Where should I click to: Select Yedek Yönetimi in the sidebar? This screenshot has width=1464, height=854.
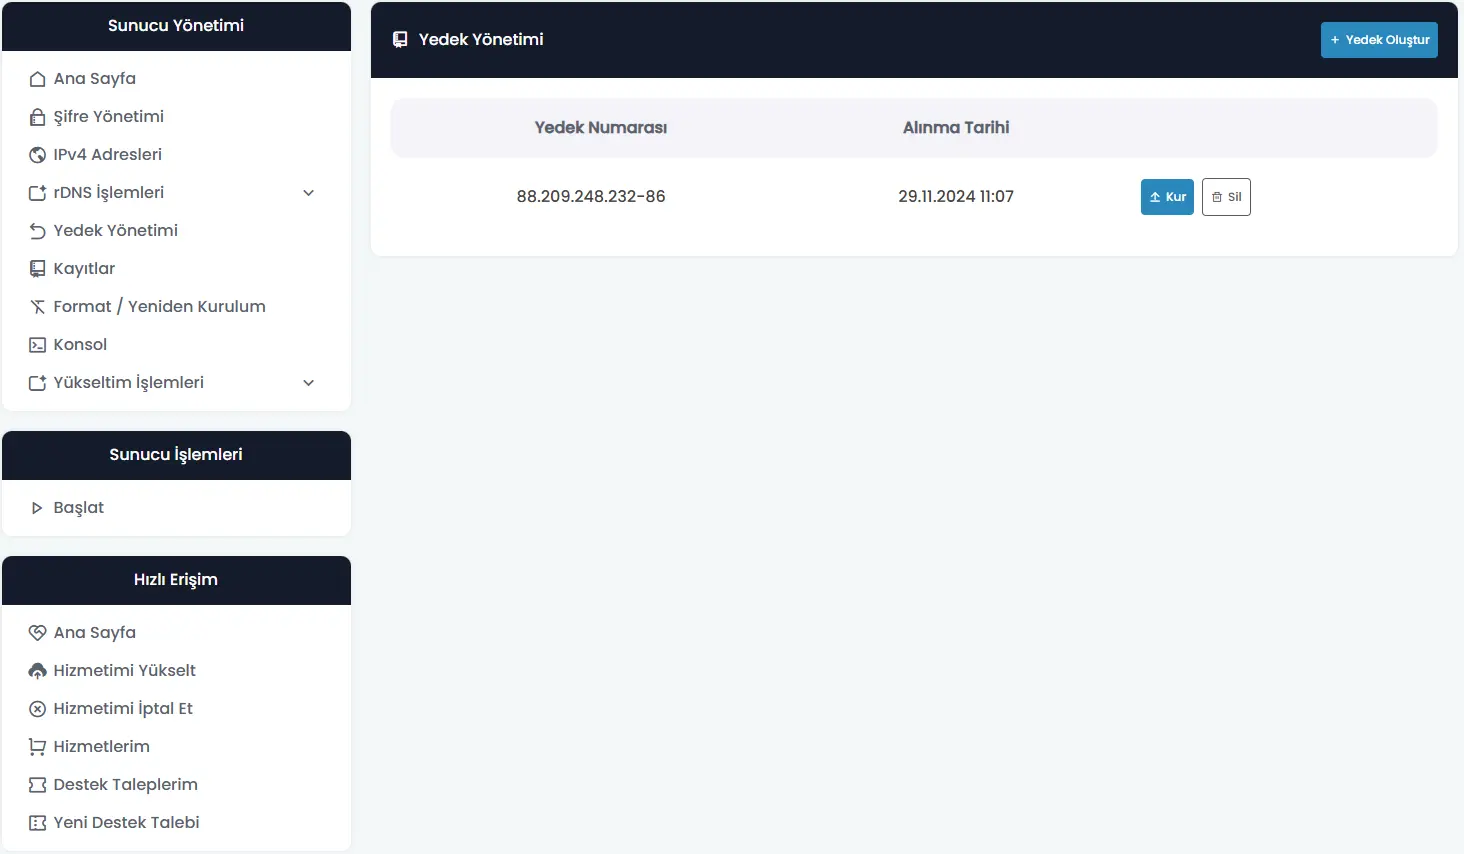[116, 231]
